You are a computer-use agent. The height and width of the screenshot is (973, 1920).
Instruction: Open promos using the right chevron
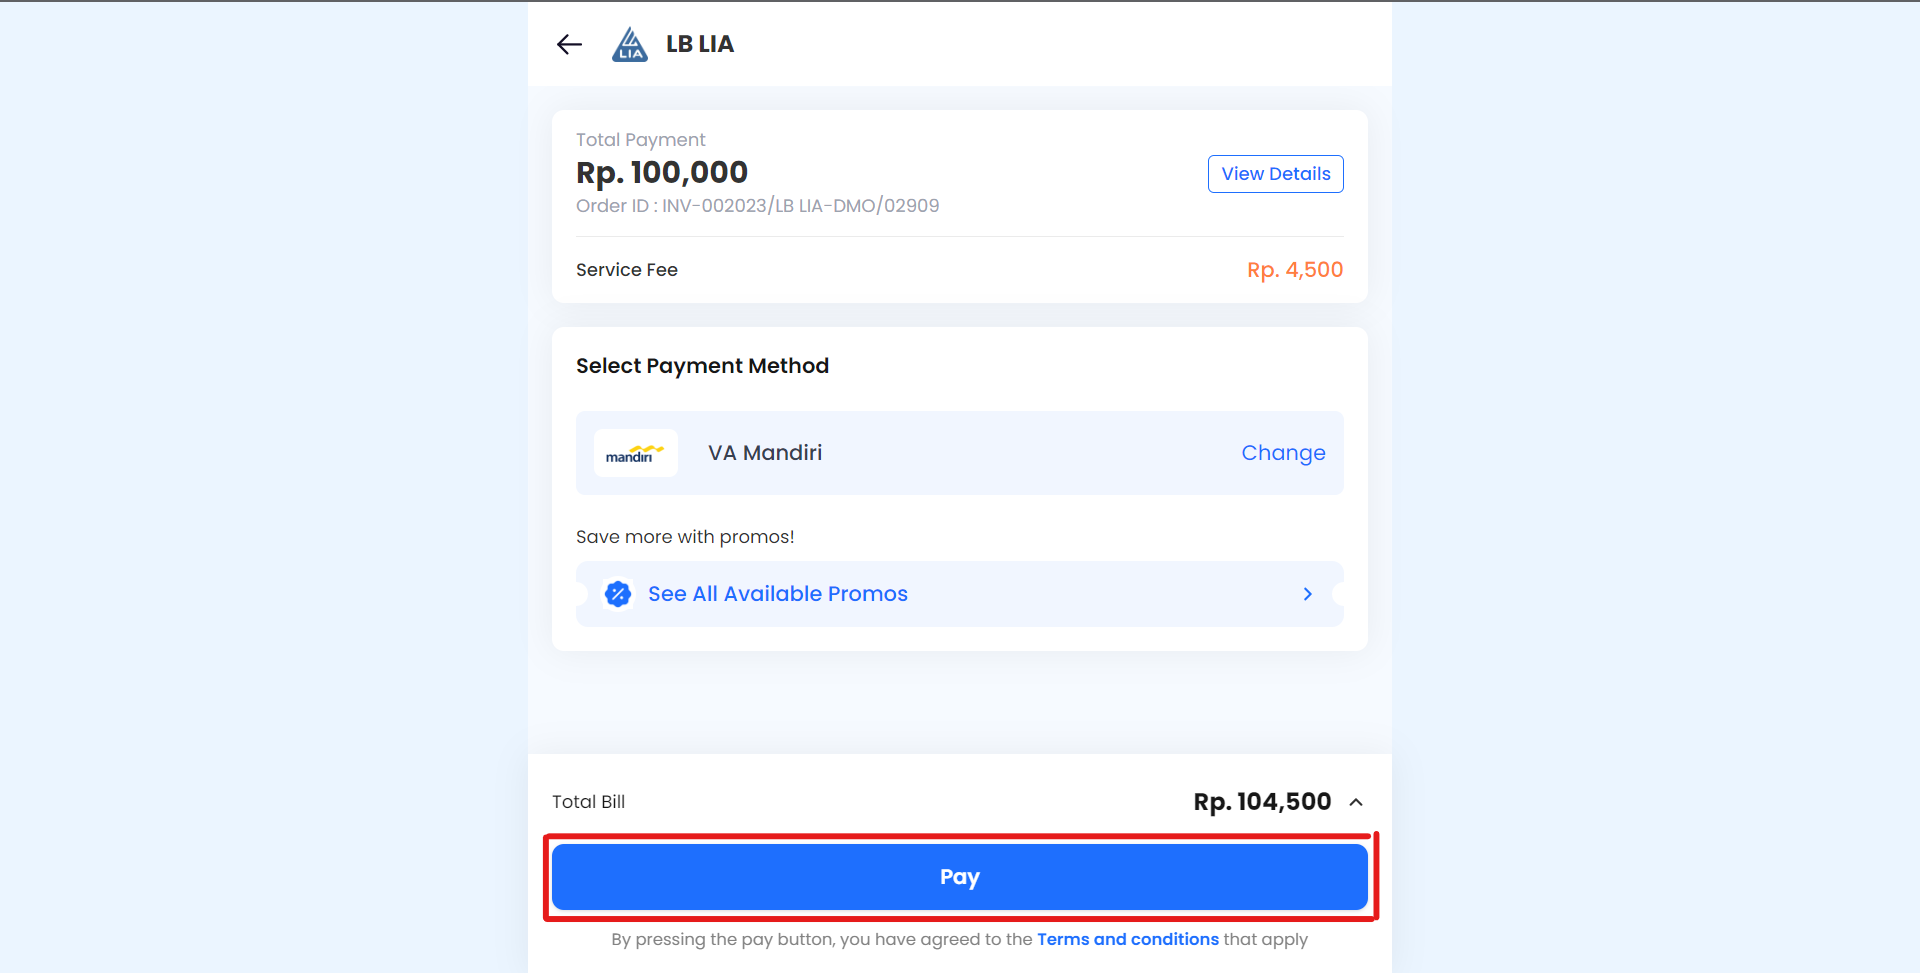click(x=1307, y=594)
